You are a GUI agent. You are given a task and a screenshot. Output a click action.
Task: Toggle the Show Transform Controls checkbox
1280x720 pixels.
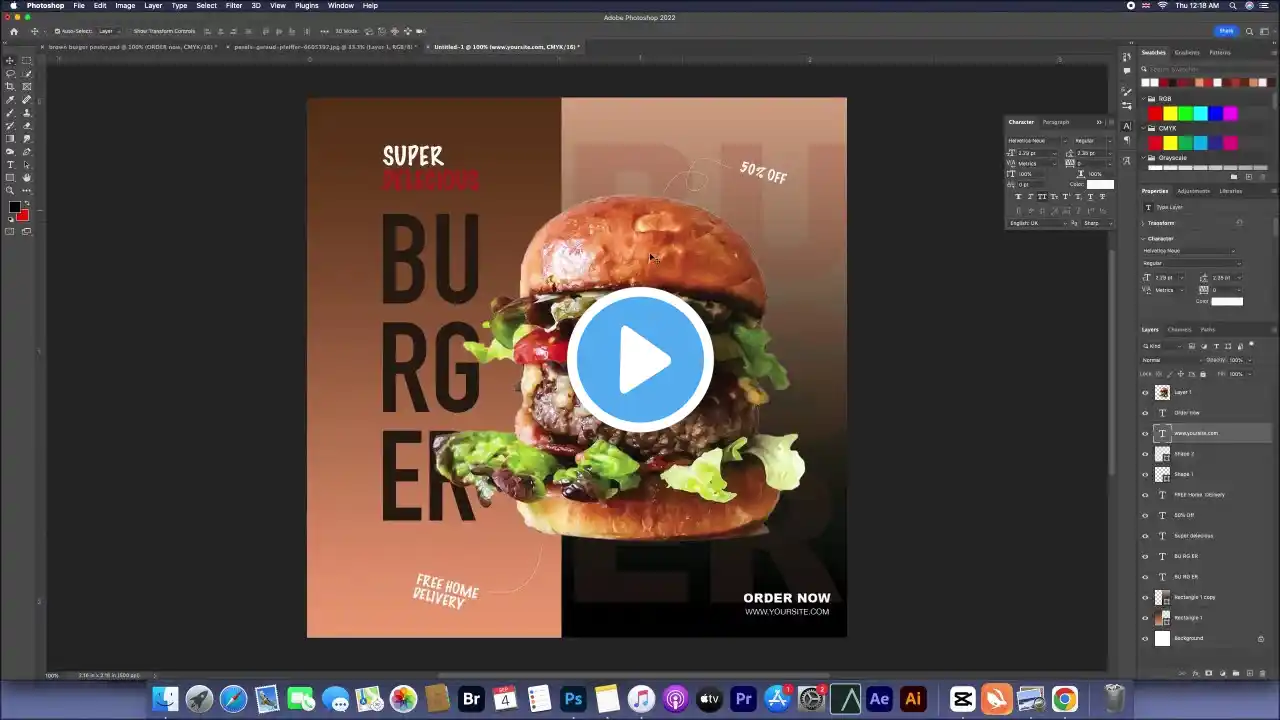click(129, 31)
